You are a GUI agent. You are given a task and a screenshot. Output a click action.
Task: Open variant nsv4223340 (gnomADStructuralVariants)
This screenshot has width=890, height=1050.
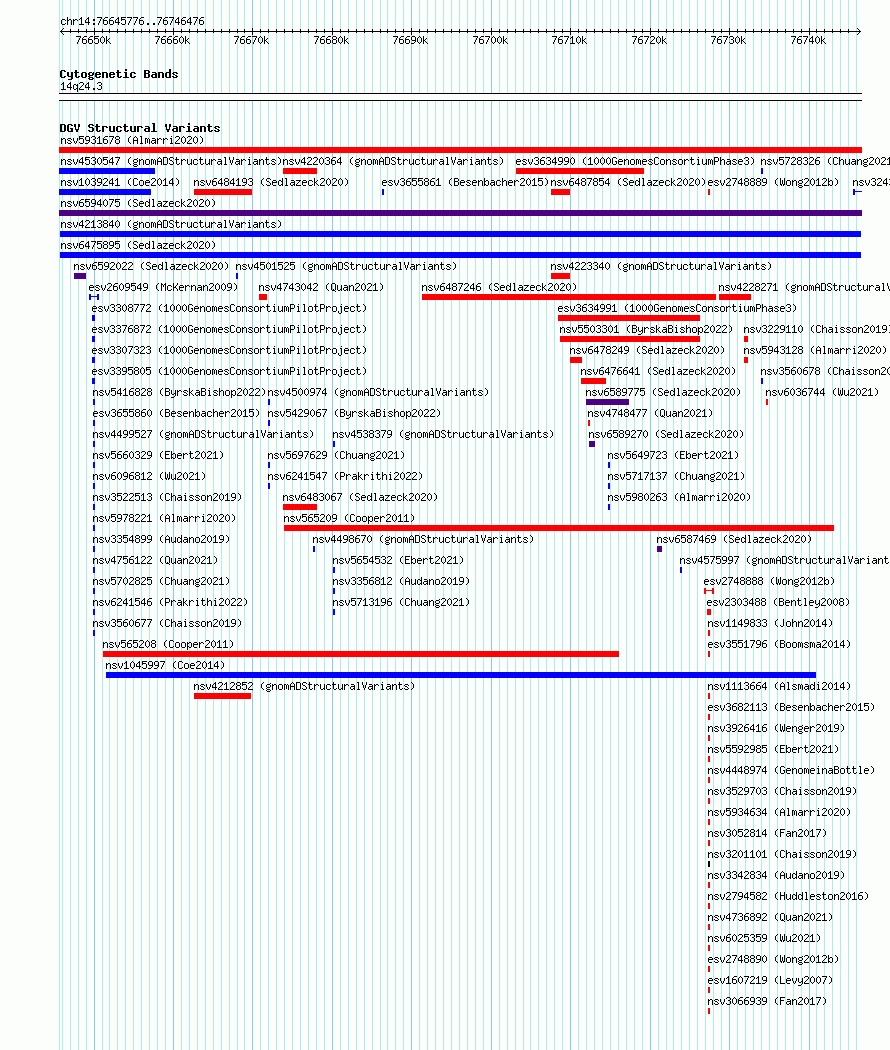click(661, 267)
